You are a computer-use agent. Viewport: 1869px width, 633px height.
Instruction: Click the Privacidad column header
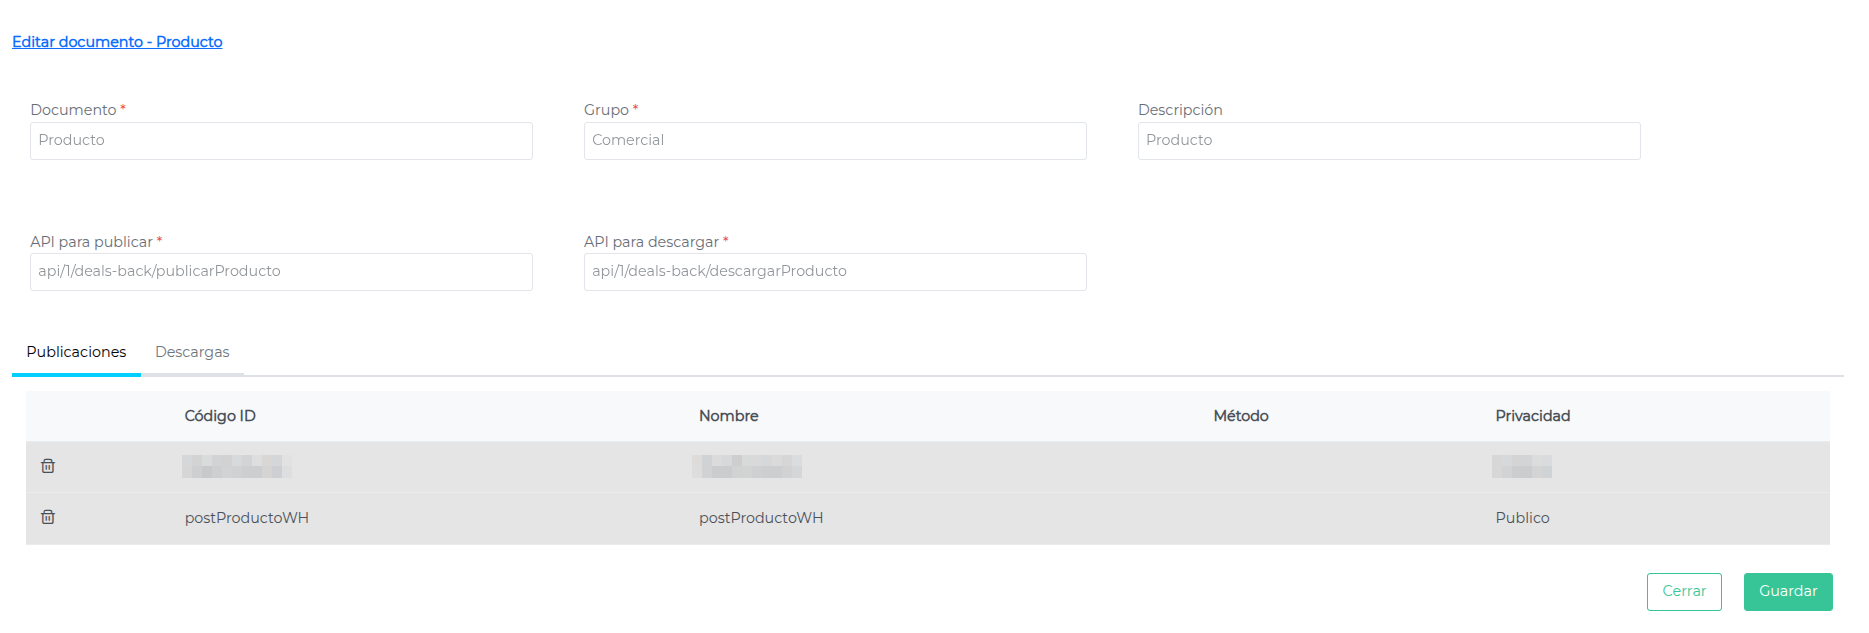click(1532, 416)
